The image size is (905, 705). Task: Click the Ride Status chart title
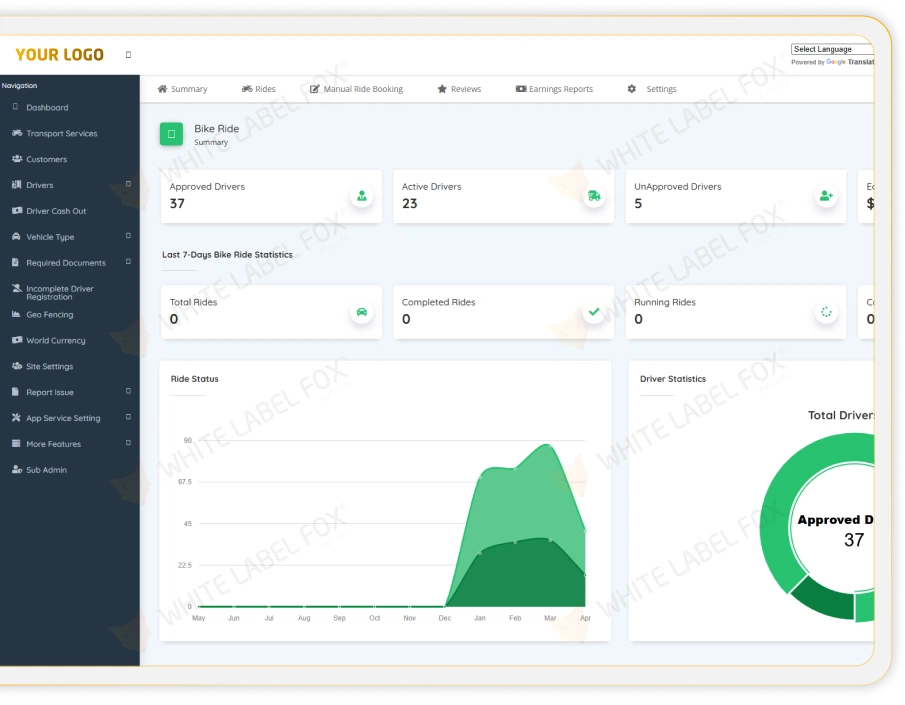tap(195, 379)
